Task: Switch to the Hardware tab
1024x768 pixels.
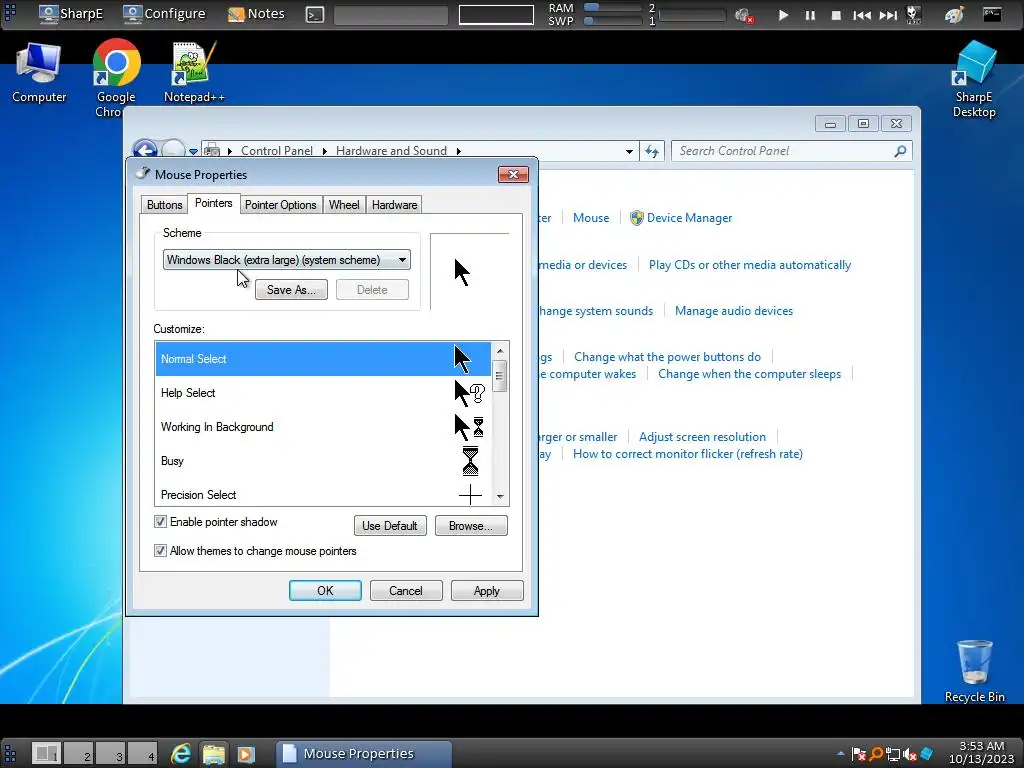Action: tap(394, 204)
